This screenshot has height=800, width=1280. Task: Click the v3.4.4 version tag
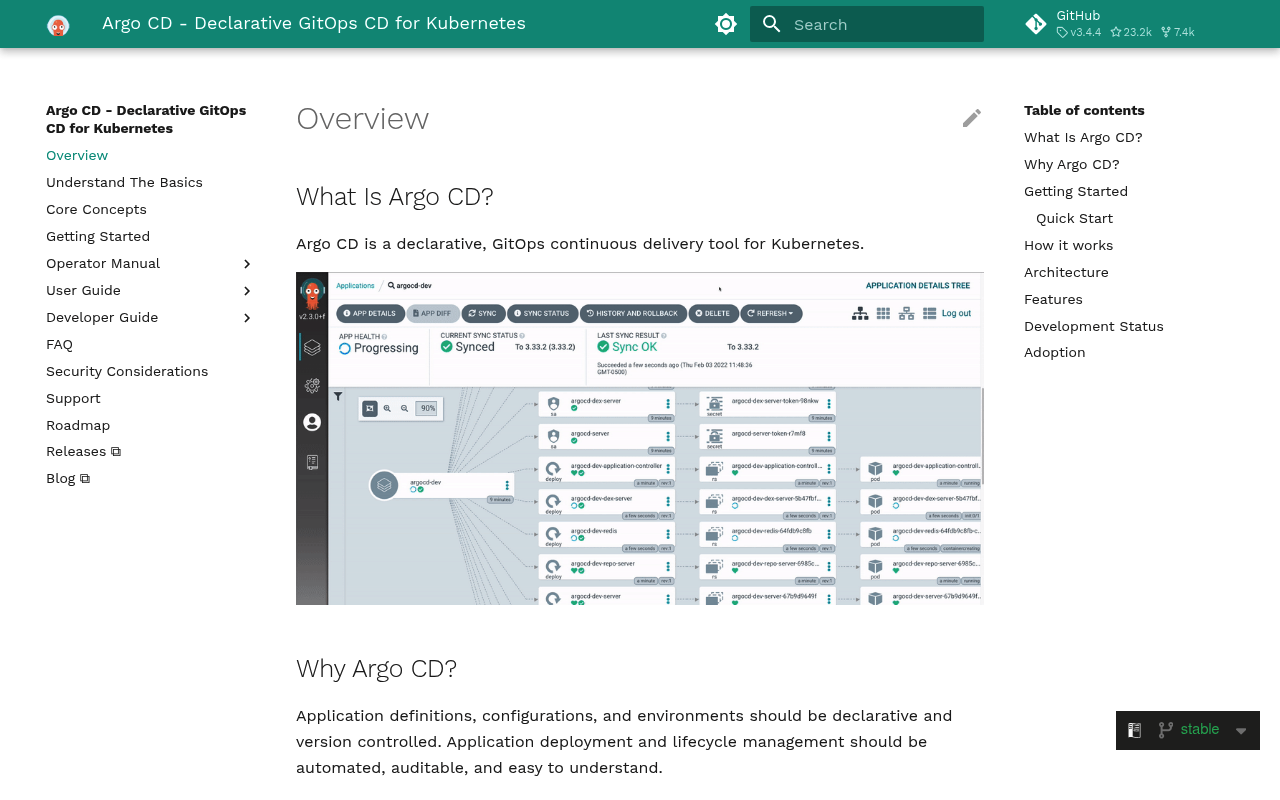coord(1079,32)
